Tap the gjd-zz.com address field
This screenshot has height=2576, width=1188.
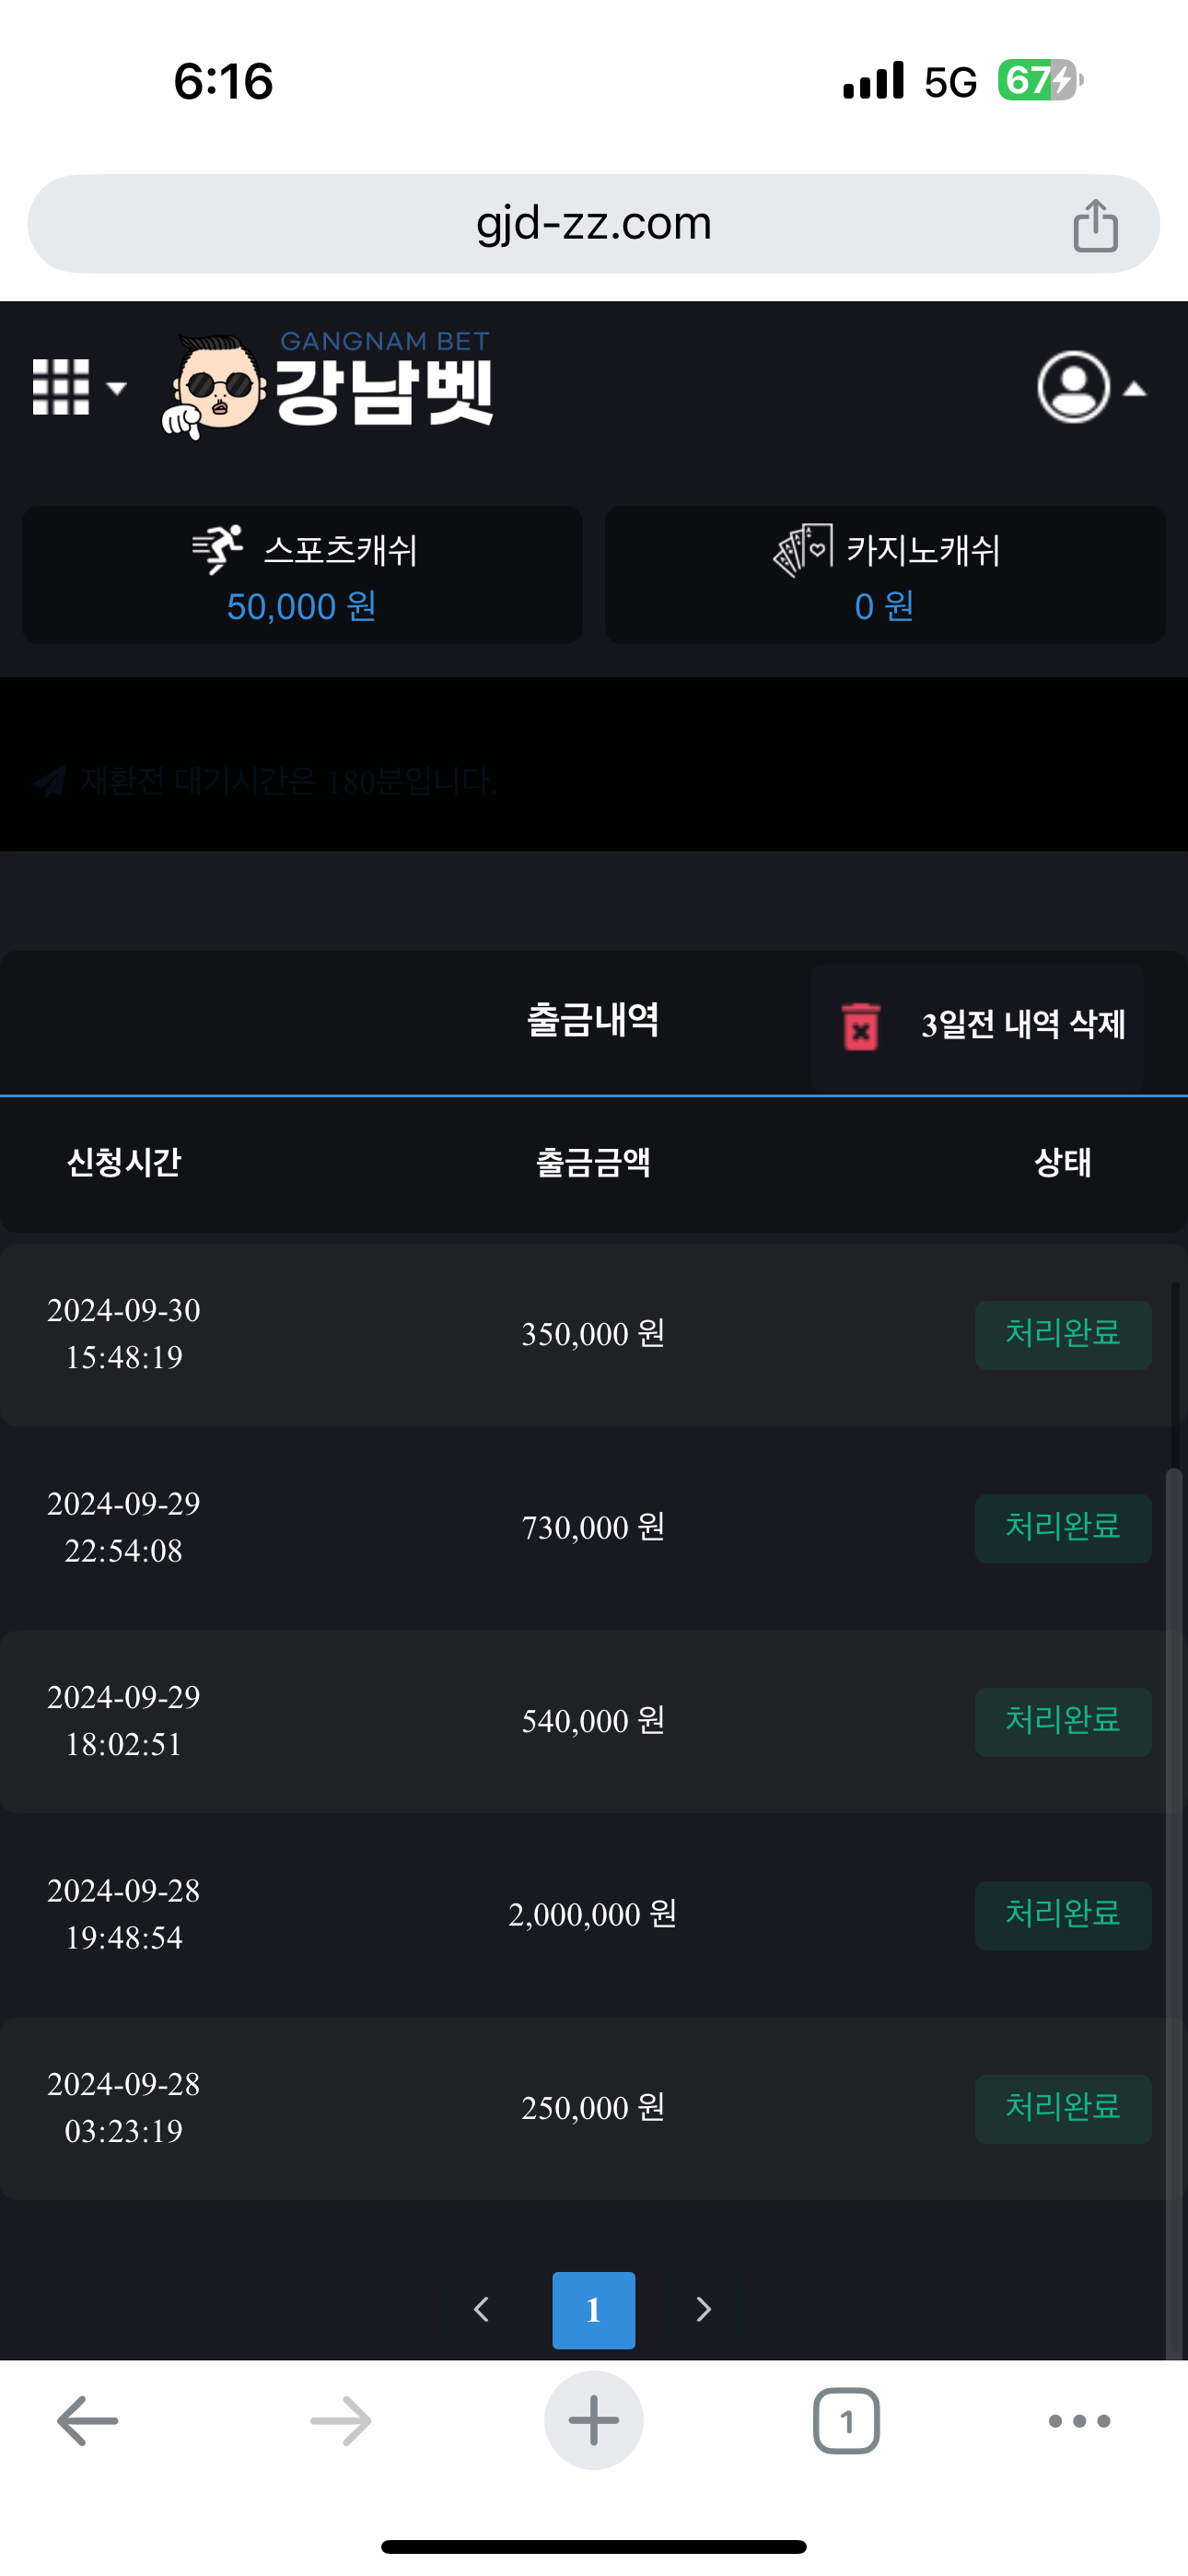(x=593, y=224)
